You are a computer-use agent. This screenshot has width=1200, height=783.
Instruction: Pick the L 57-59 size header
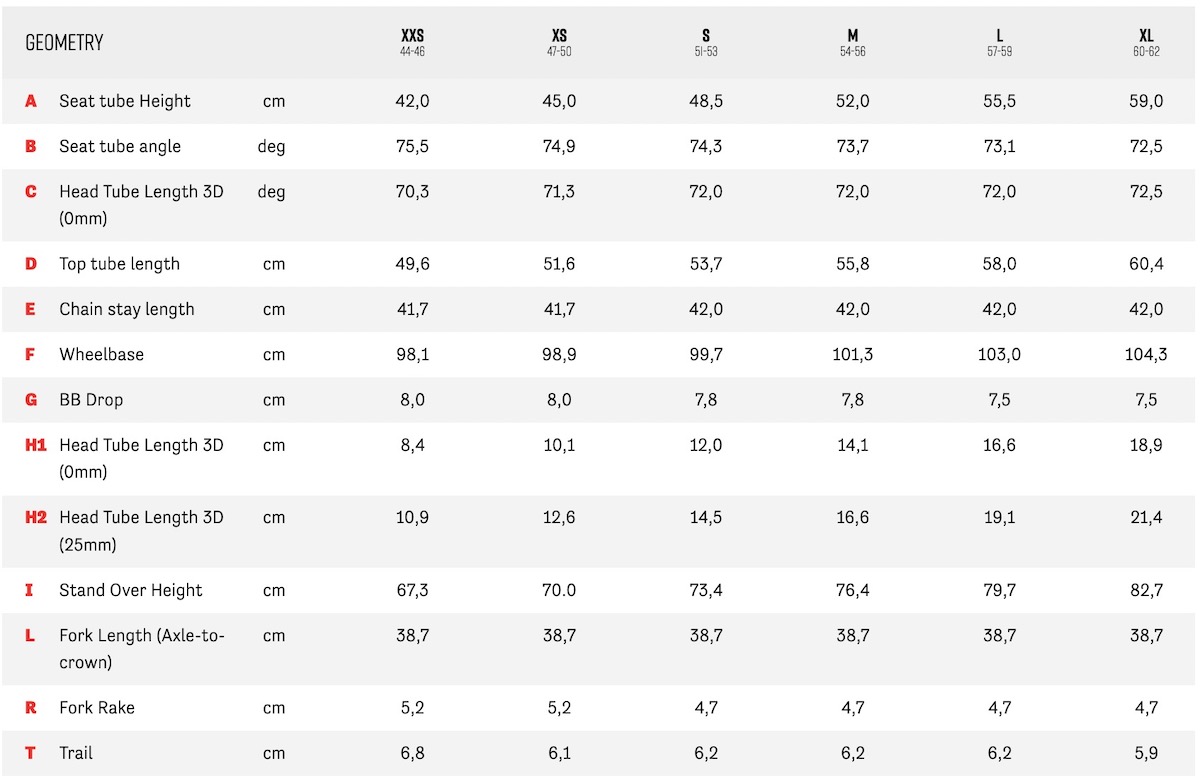[999, 42]
